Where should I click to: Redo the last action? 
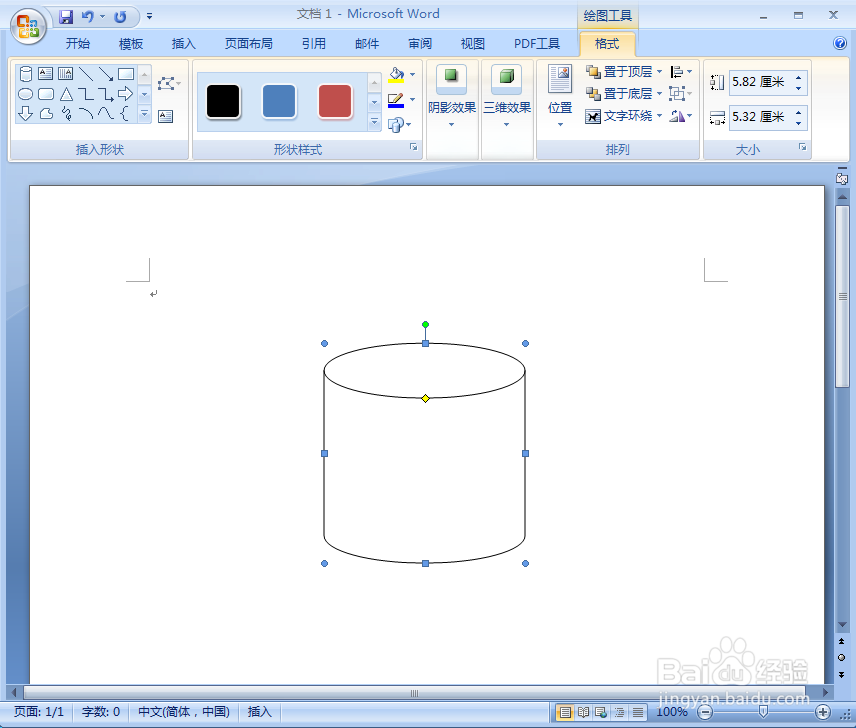click(120, 17)
